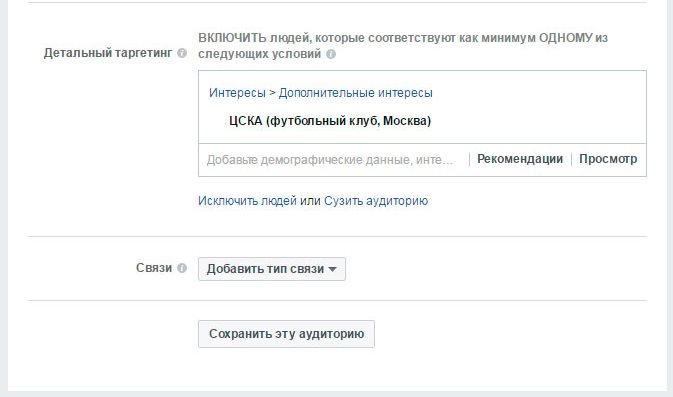Viewport: 673px width, 397px height.
Task: Click info icon beside Детальный таргетинг
Action: pos(182,53)
